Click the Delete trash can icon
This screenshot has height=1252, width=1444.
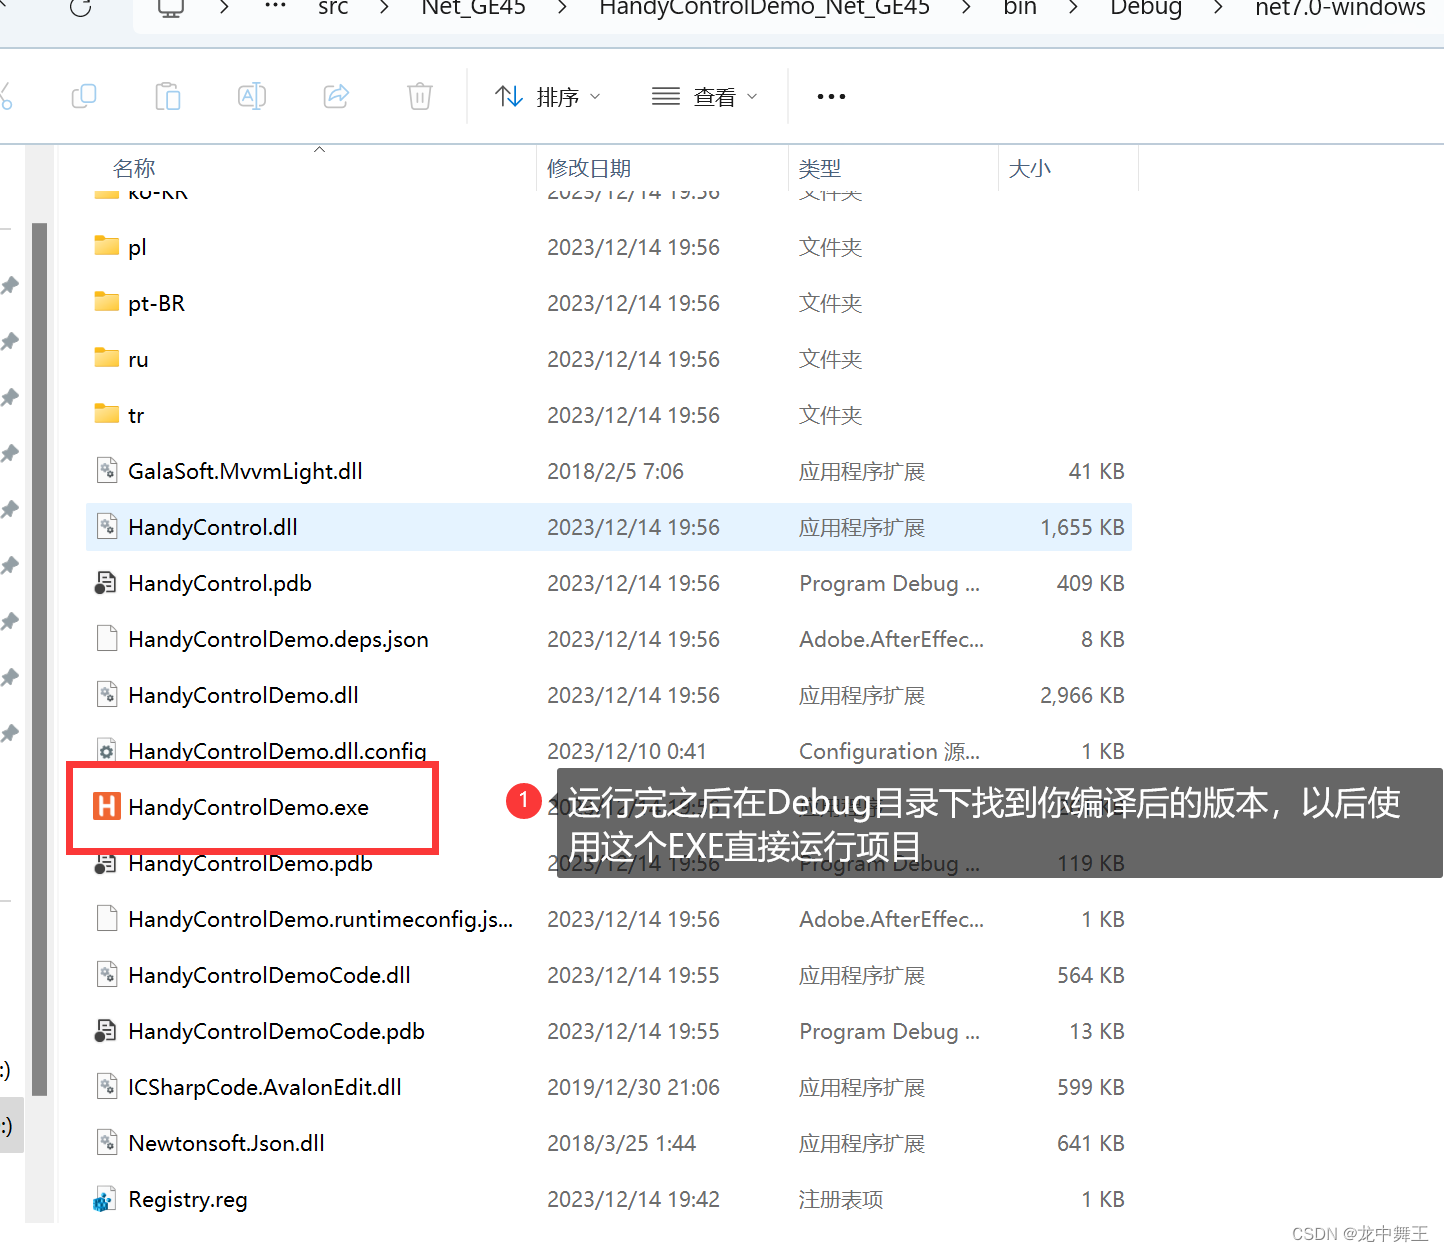tap(420, 96)
